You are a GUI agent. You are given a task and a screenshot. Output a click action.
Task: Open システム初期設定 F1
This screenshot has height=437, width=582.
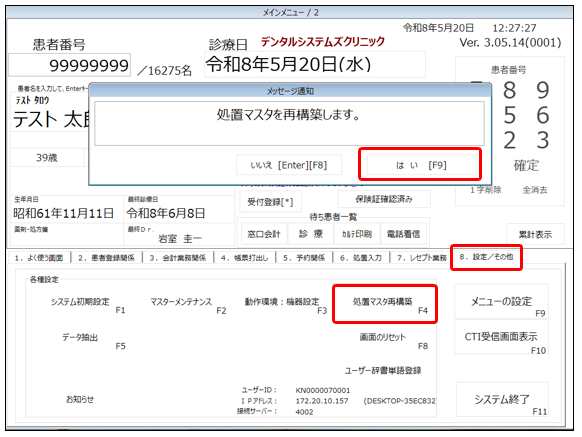pyautogui.click(x=85, y=305)
